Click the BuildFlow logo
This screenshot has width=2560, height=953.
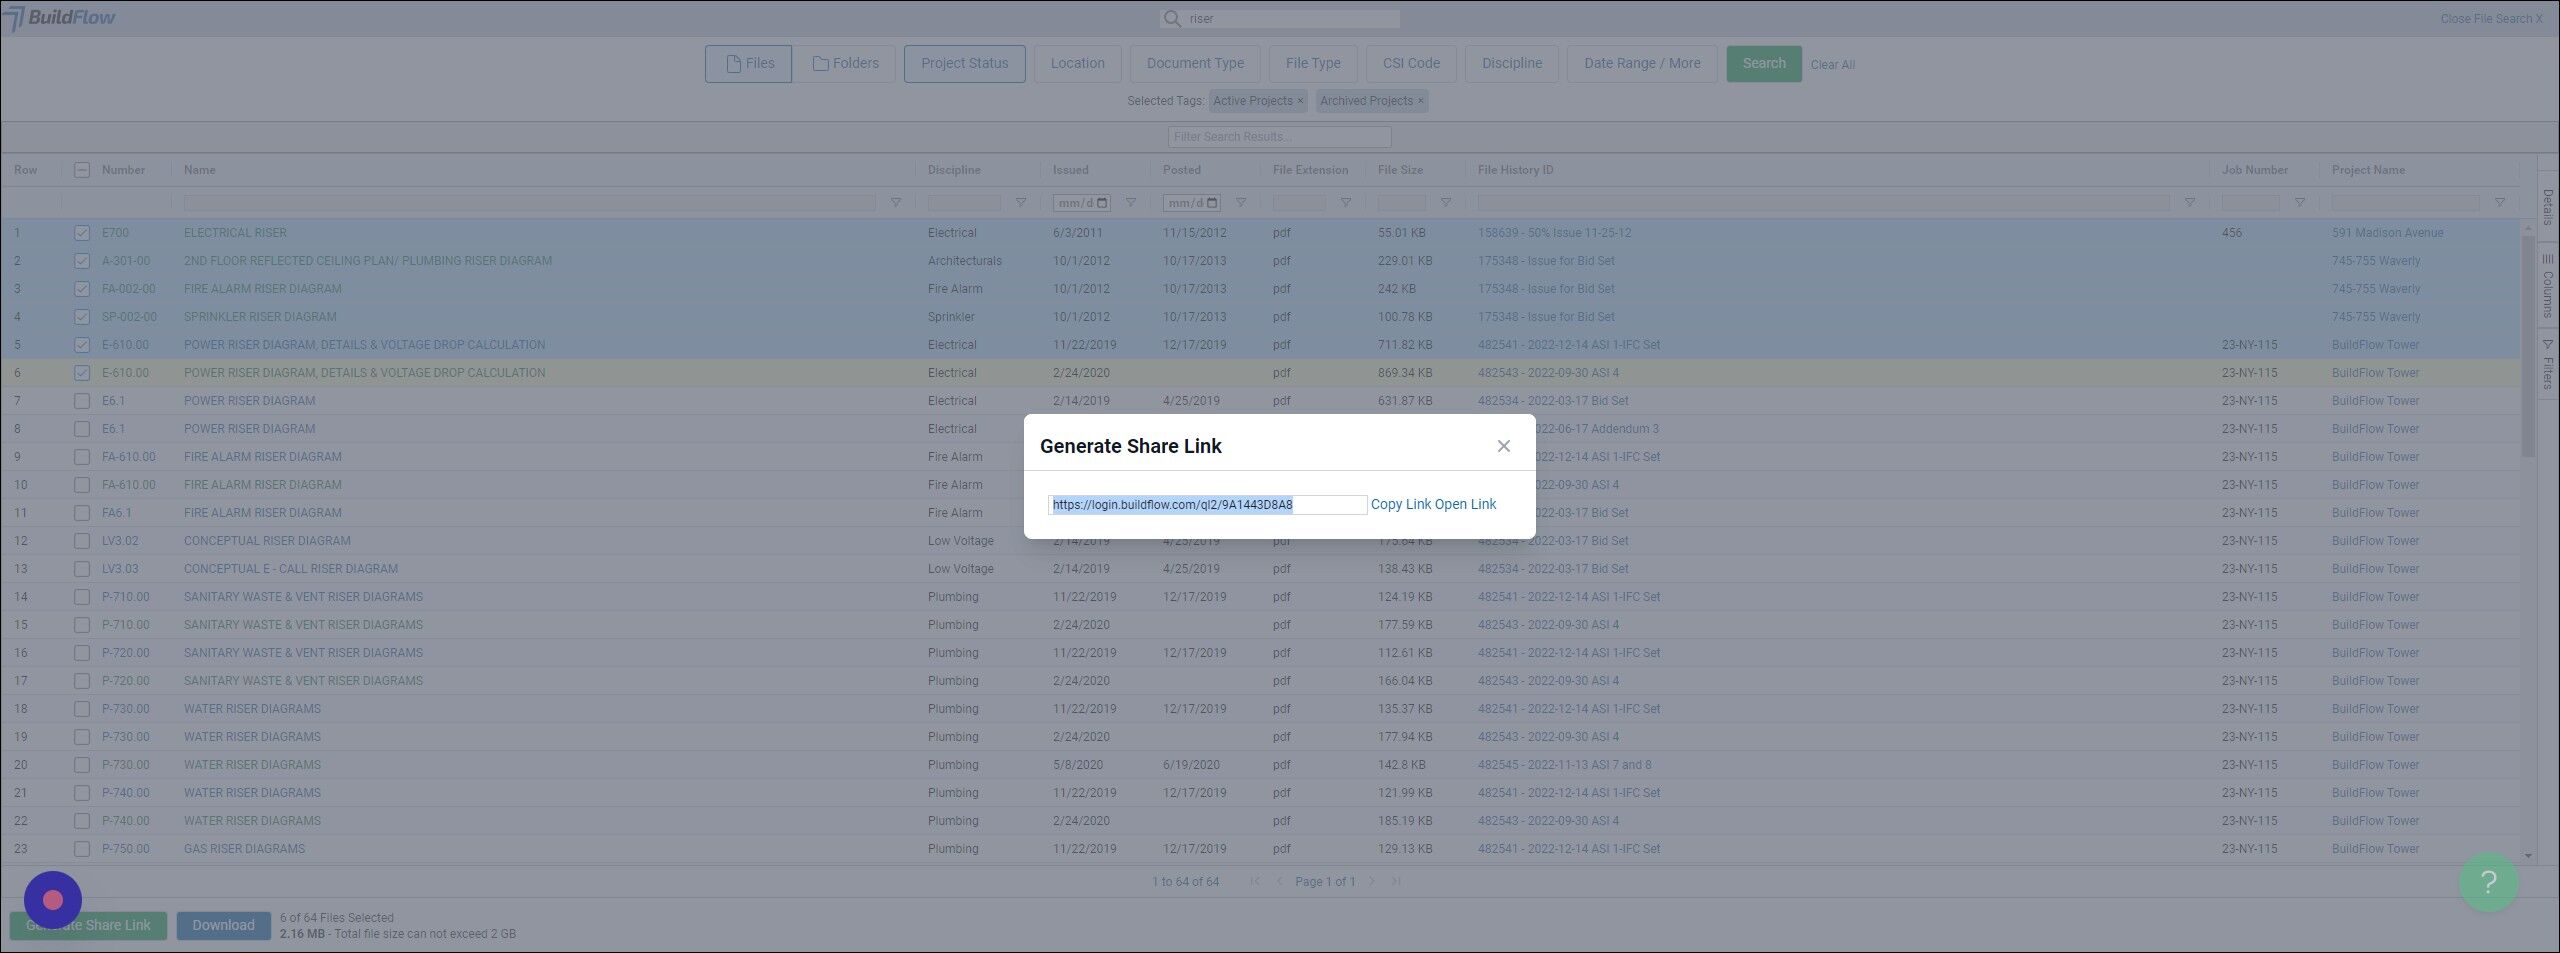(60, 18)
